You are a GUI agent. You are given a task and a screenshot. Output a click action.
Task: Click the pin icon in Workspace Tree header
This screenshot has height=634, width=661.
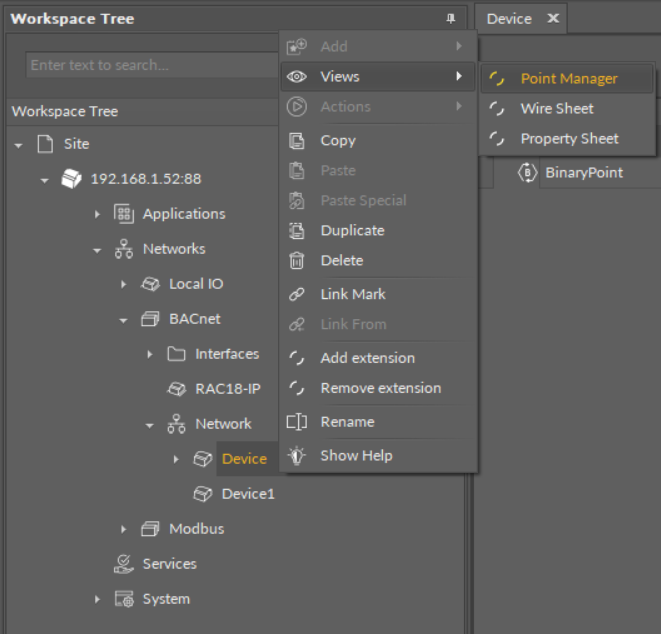click(x=450, y=19)
